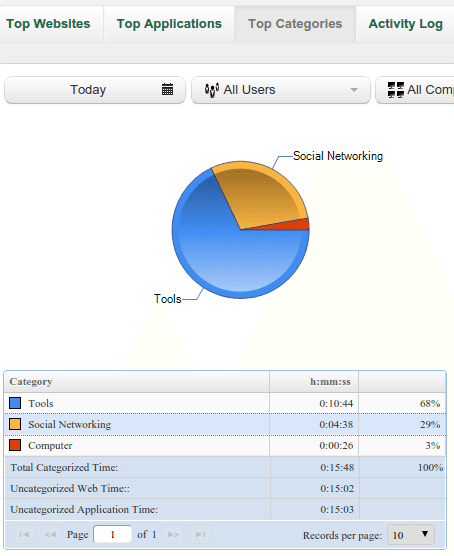Click the red Computer color swatch
The height and width of the screenshot is (556, 454).
tap(15, 445)
